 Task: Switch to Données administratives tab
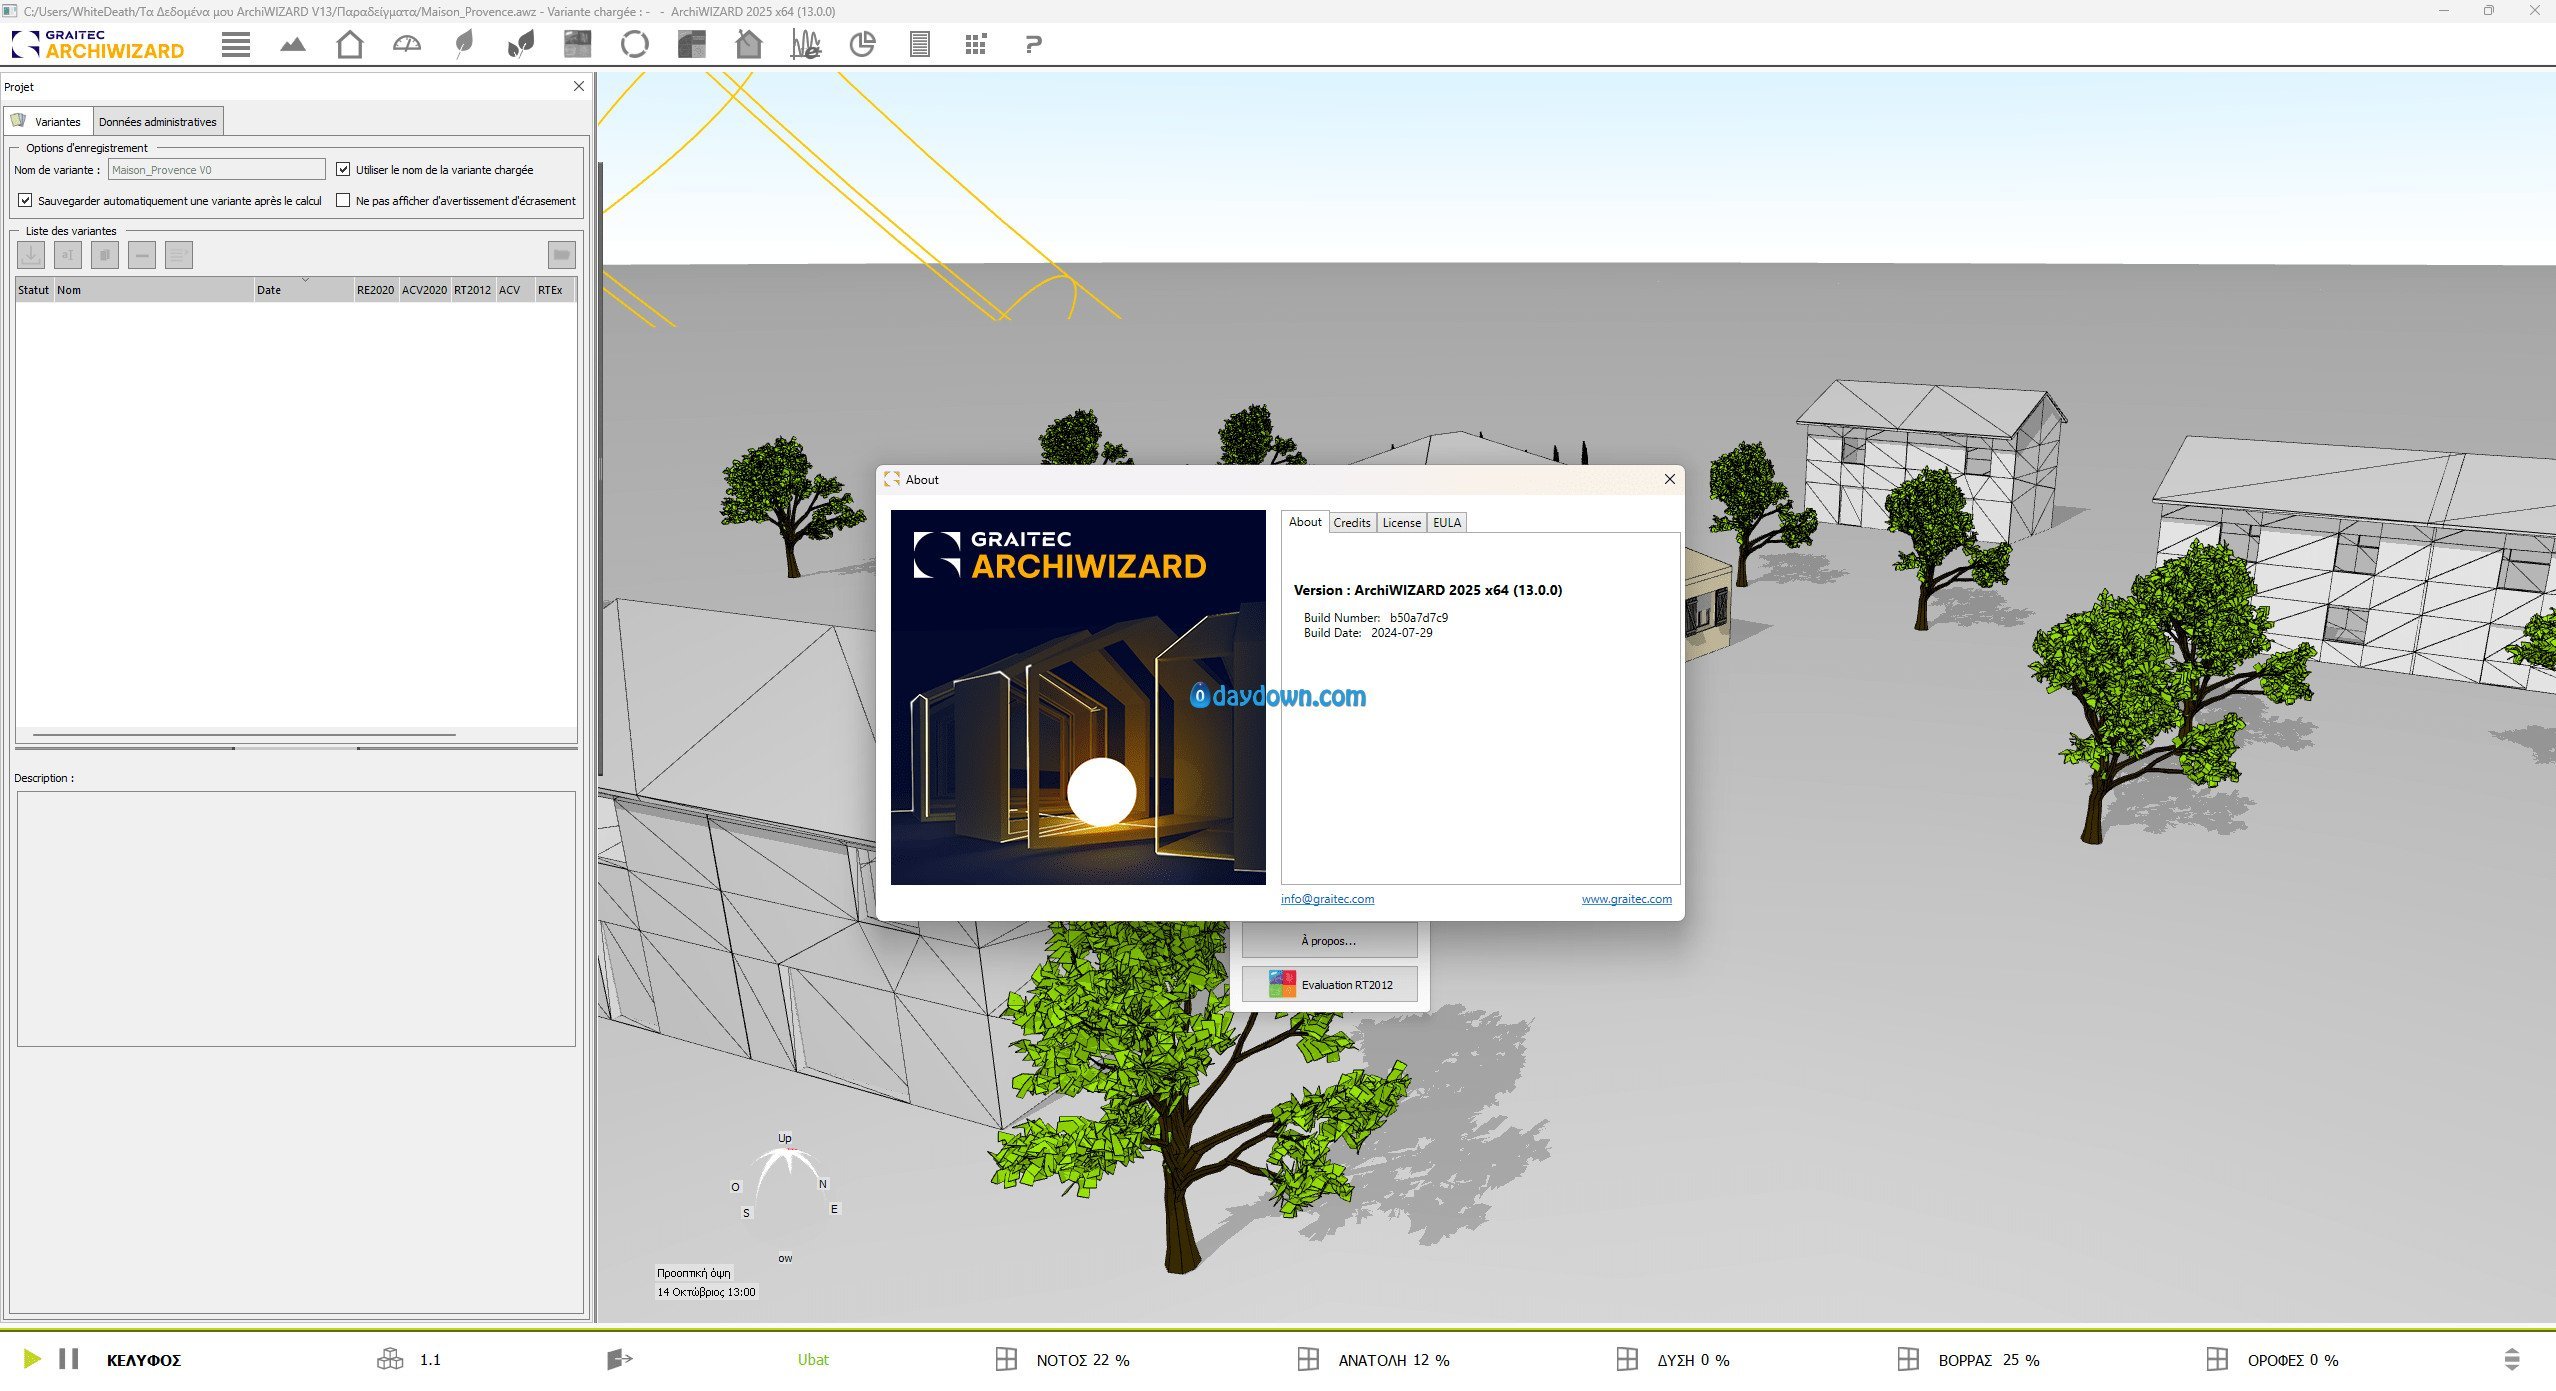pyautogui.click(x=158, y=121)
